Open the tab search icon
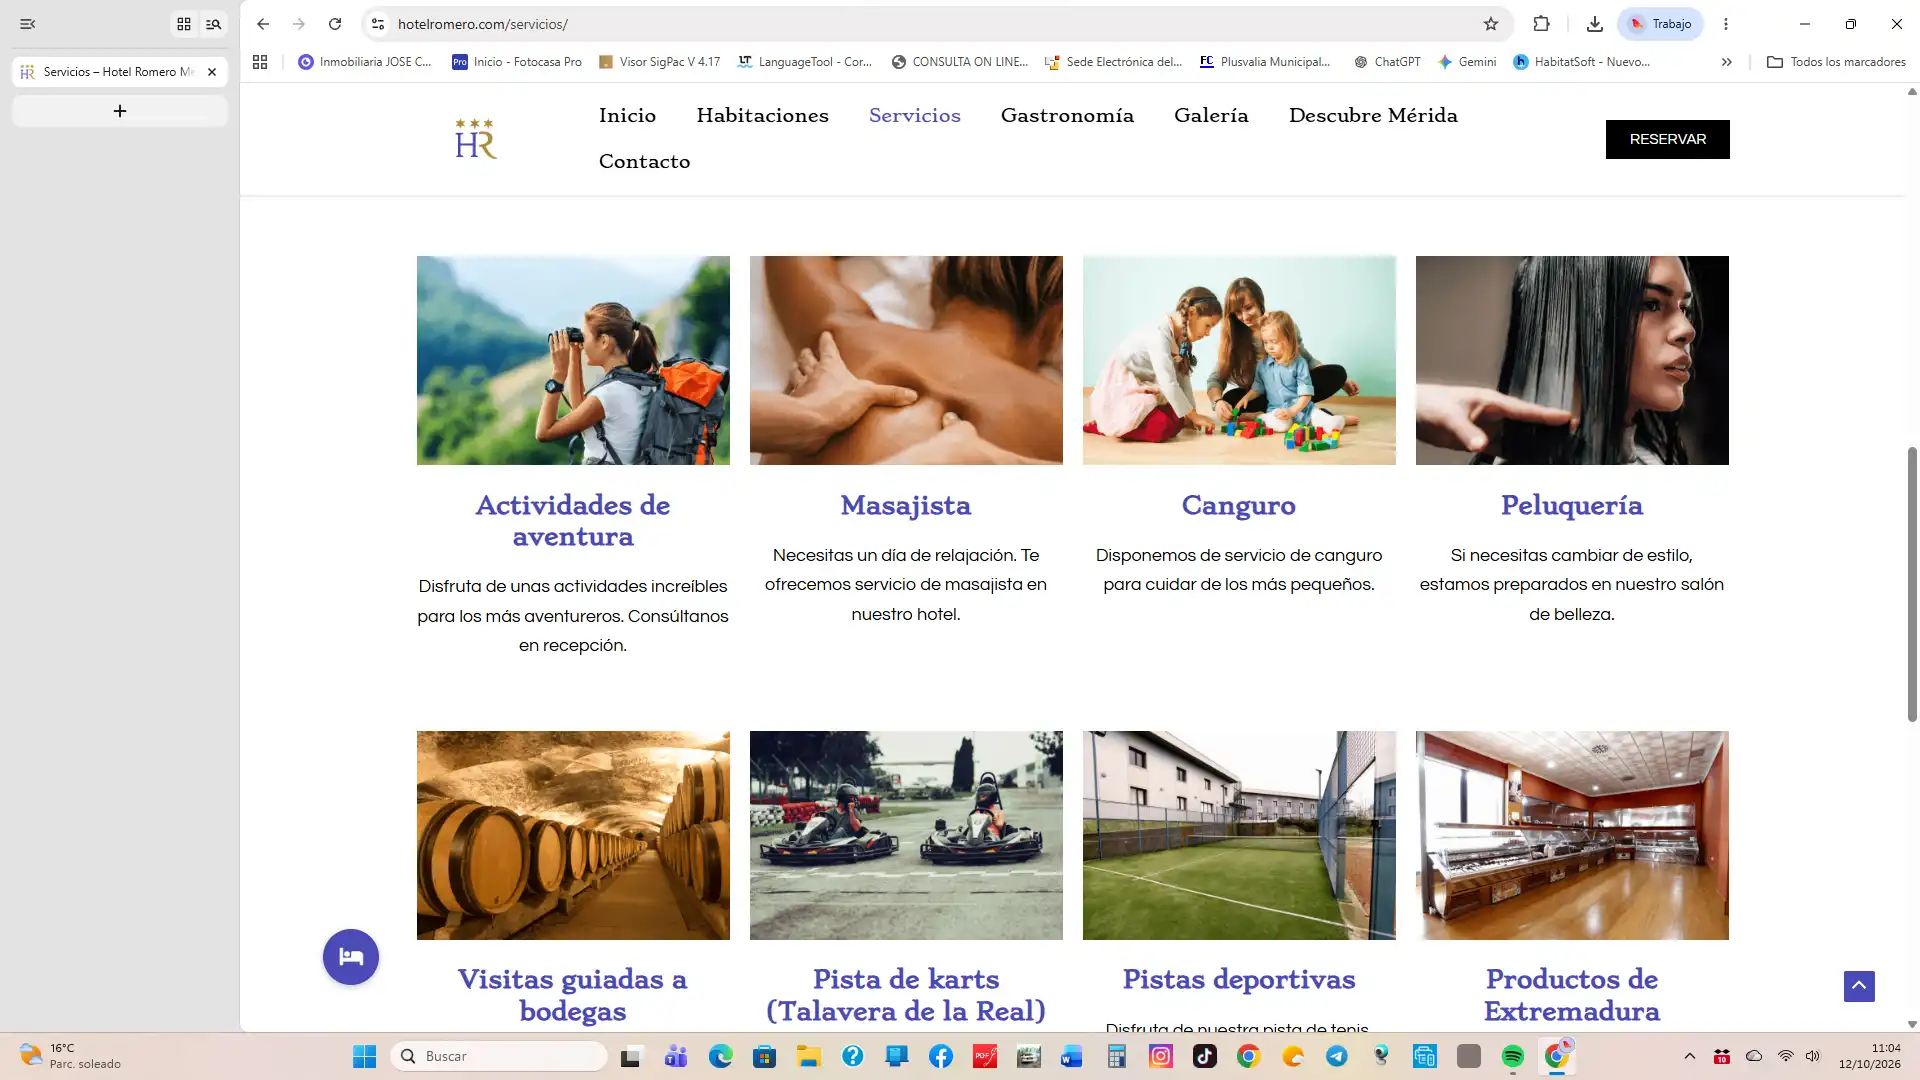Screen dimensions: 1920x1080 pyautogui.click(x=214, y=24)
